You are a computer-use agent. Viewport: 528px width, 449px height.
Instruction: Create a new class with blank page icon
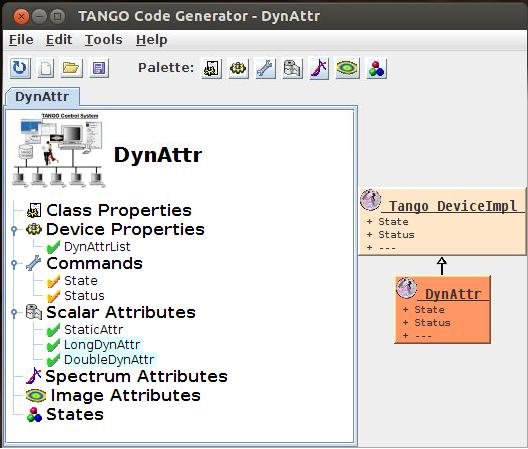pyautogui.click(x=46, y=68)
